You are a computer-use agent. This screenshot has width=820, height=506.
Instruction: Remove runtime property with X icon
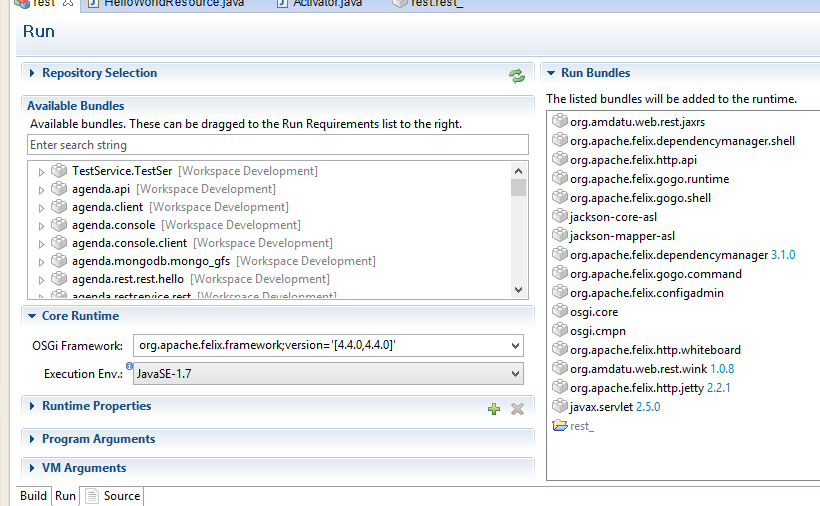517,409
